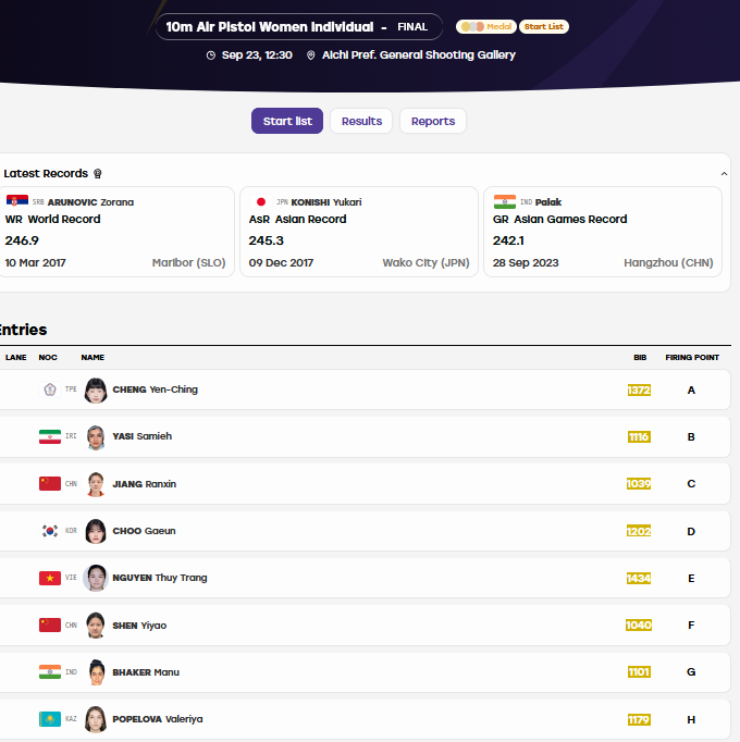Click the 246.9 world record score
This screenshot has height=742, width=740.
(x=22, y=240)
